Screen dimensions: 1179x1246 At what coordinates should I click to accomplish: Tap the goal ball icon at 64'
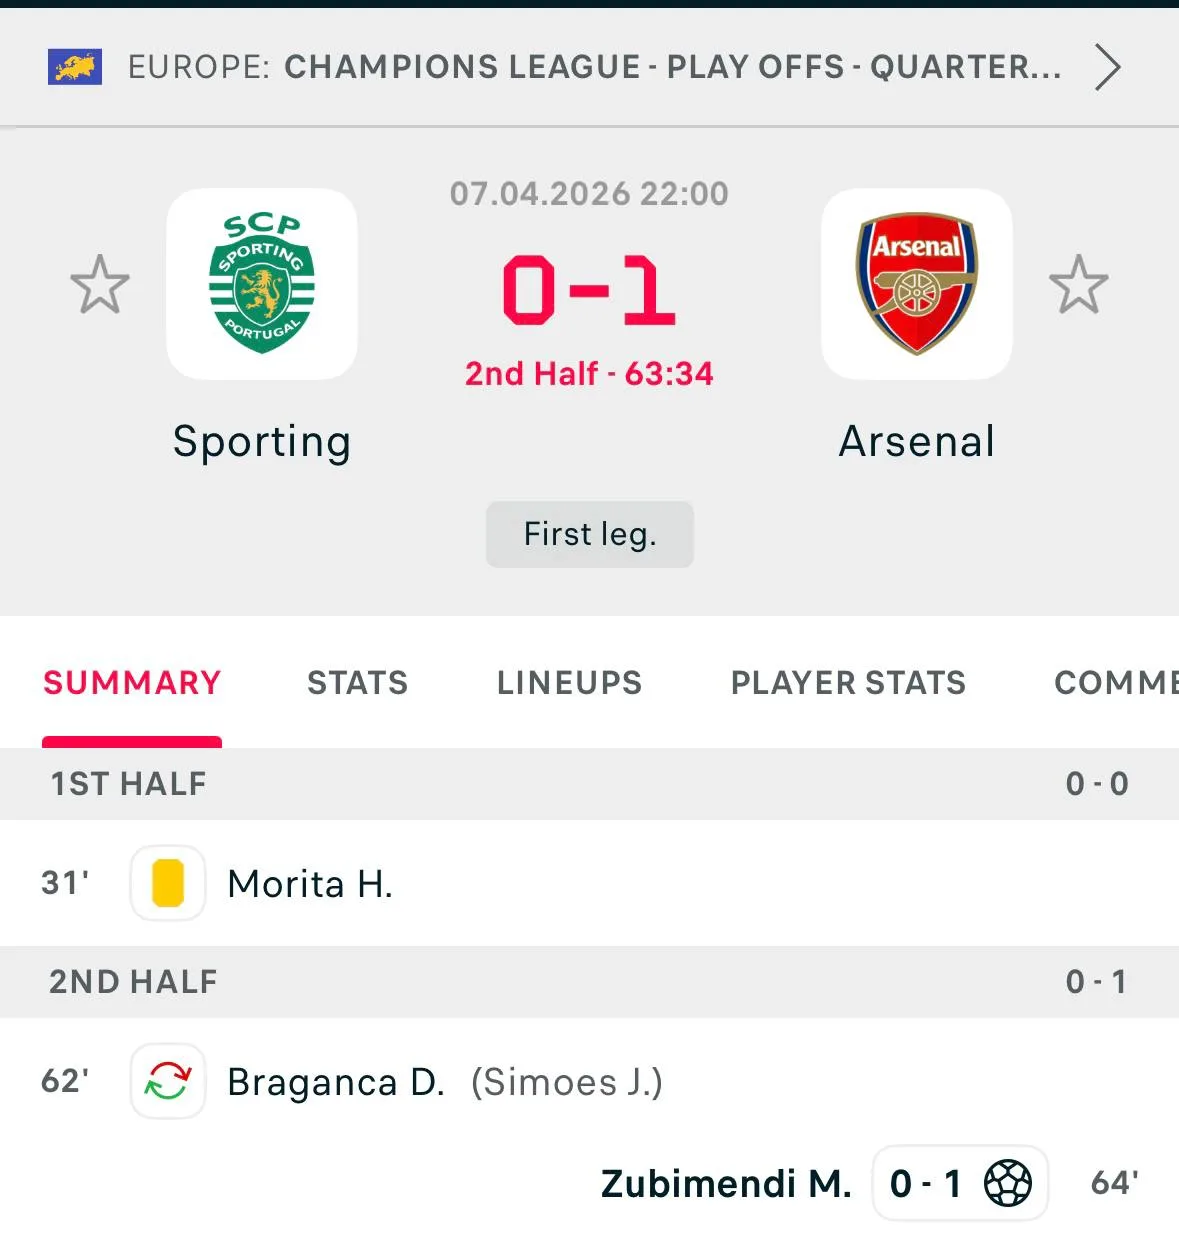tap(1008, 1183)
